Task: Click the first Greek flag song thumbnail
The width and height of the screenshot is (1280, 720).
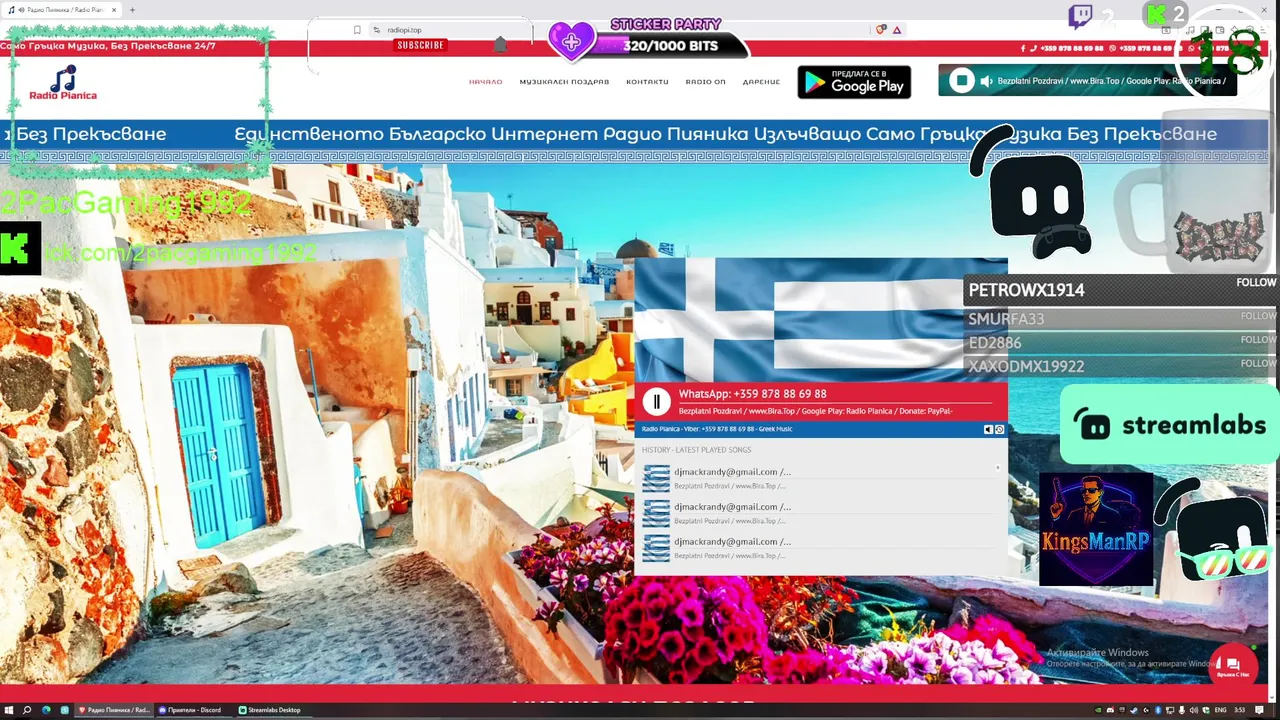Action: [x=656, y=478]
